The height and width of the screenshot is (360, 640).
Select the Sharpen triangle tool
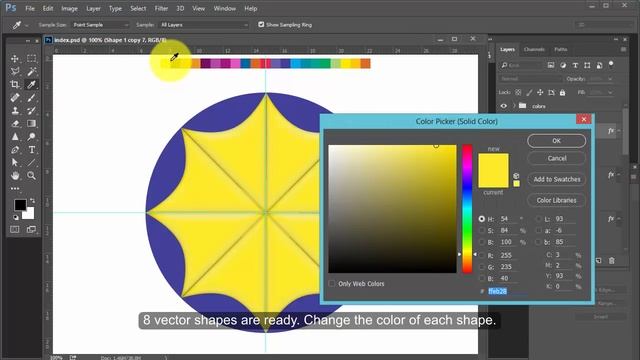[15, 137]
